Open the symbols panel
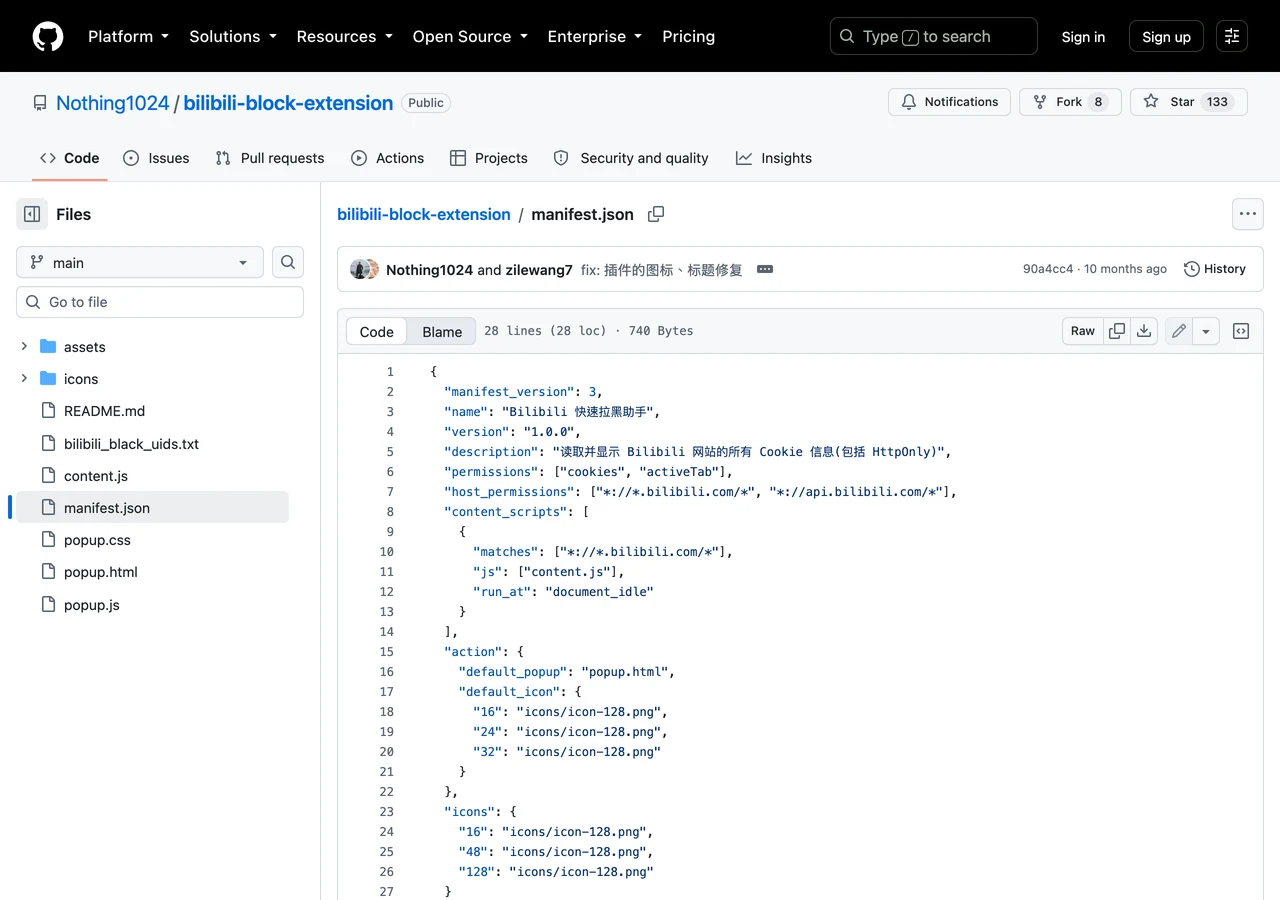This screenshot has height=900, width=1280. (1241, 331)
